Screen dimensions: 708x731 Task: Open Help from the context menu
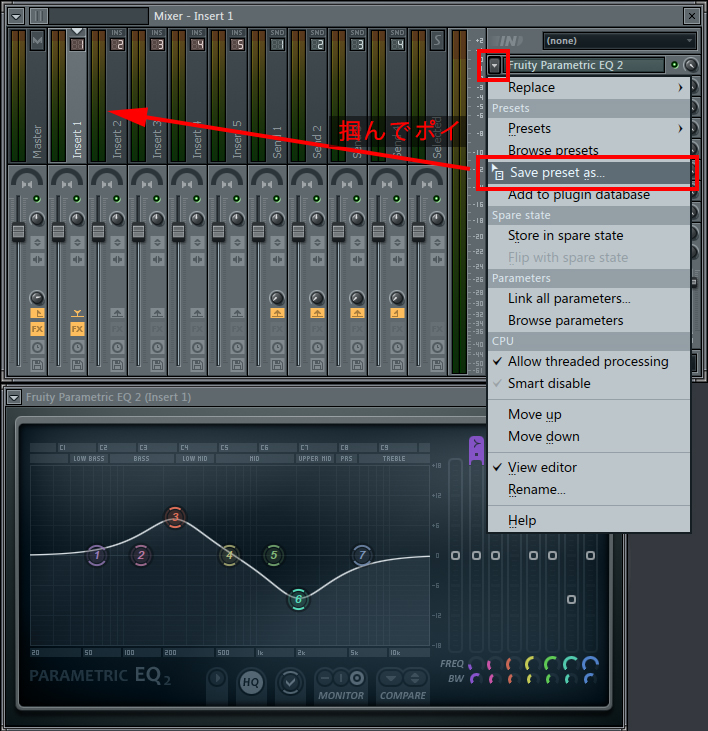click(x=589, y=521)
